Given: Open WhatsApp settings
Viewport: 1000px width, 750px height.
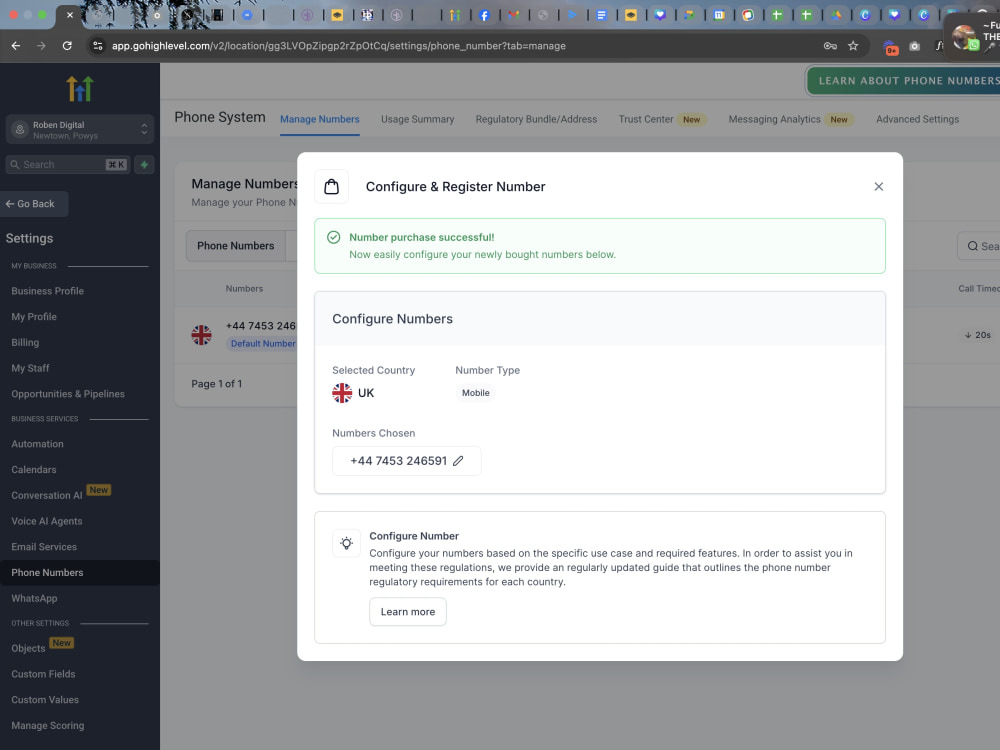Looking at the screenshot, I should coord(34,598).
